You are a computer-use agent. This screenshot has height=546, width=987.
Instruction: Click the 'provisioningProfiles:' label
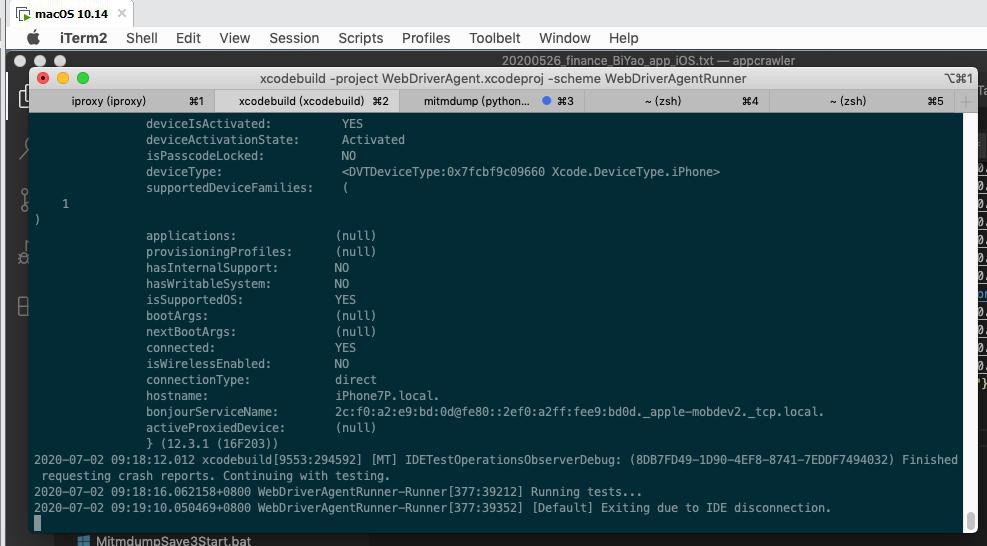pyautogui.click(x=219, y=252)
